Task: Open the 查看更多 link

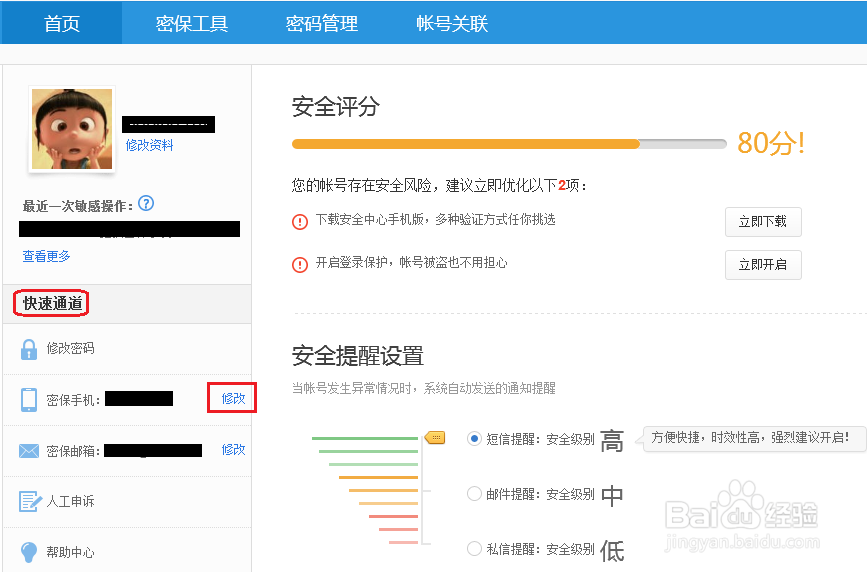Action: coord(47,256)
